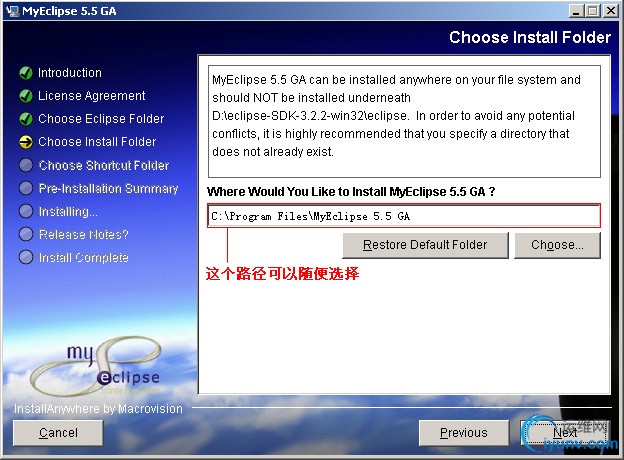Select the Installing... step label

[68, 212]
